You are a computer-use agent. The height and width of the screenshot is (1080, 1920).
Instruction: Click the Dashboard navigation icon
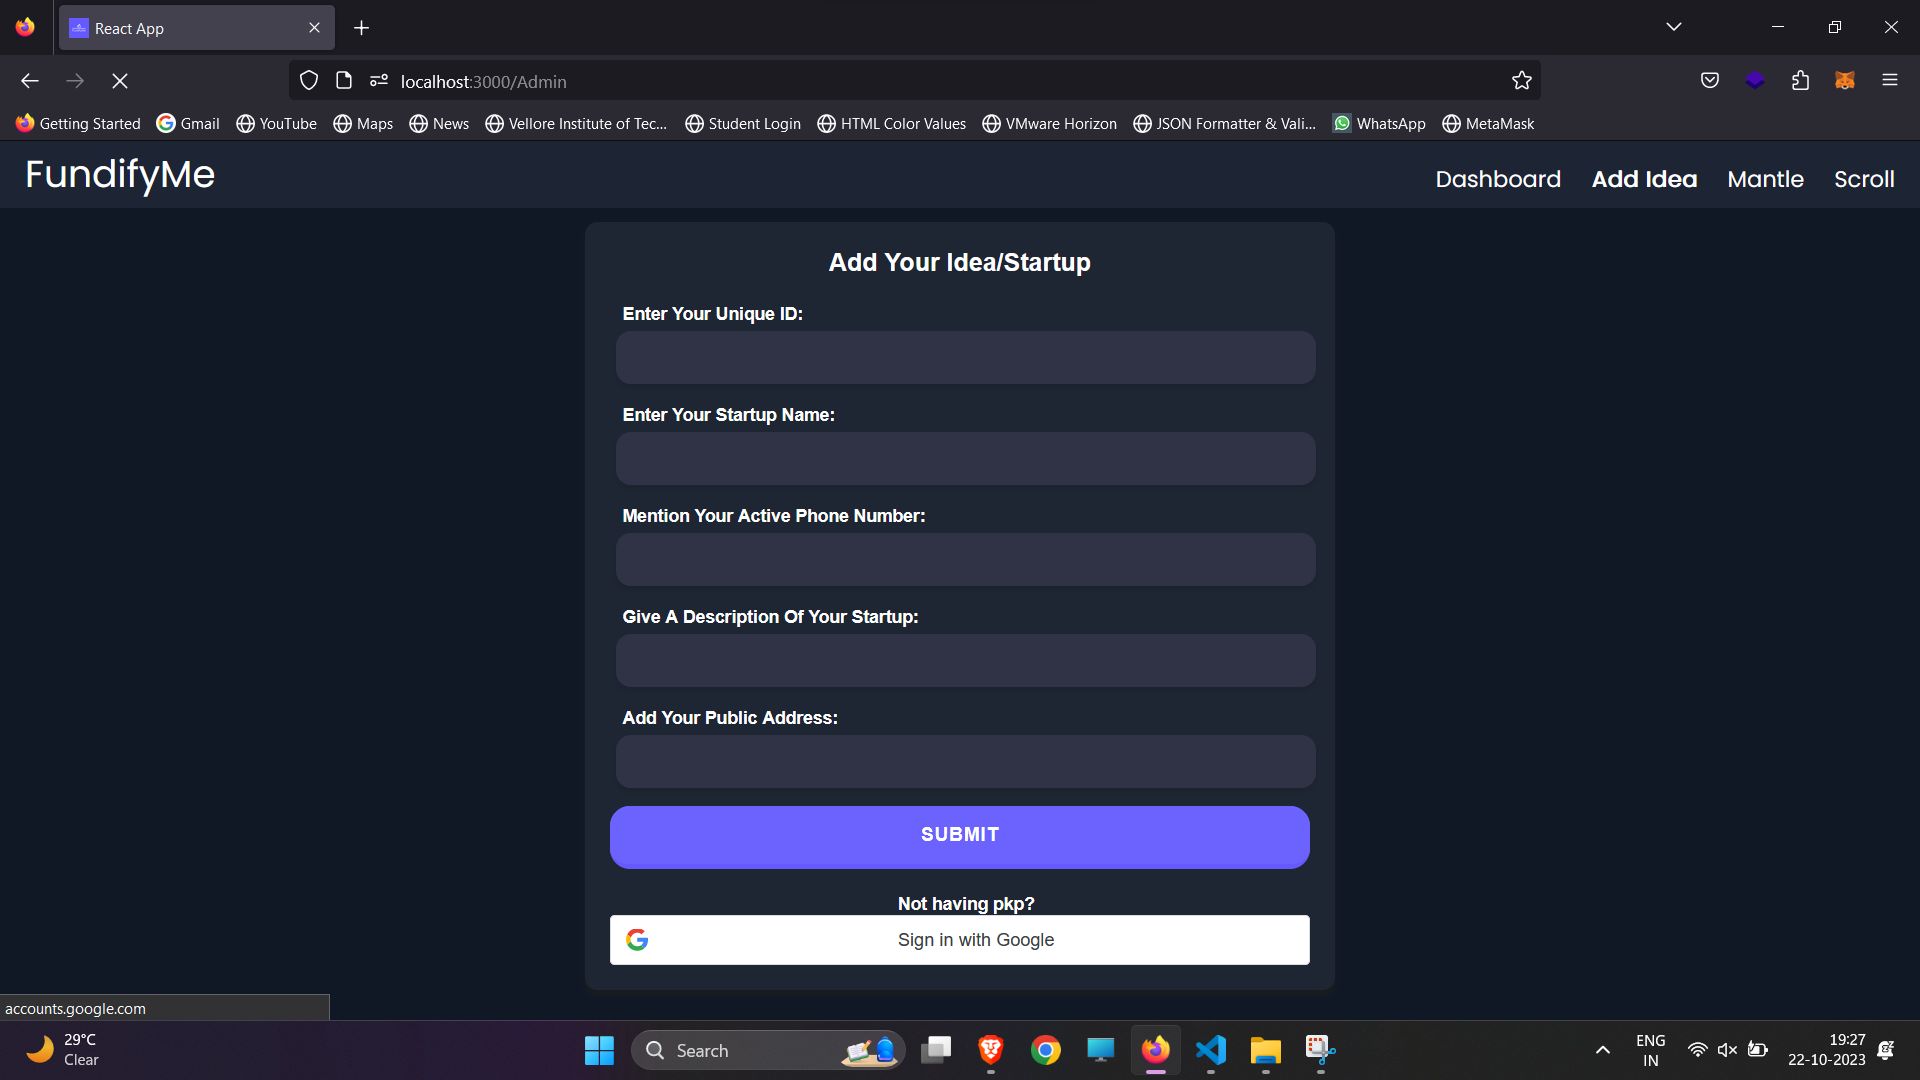1498,177
